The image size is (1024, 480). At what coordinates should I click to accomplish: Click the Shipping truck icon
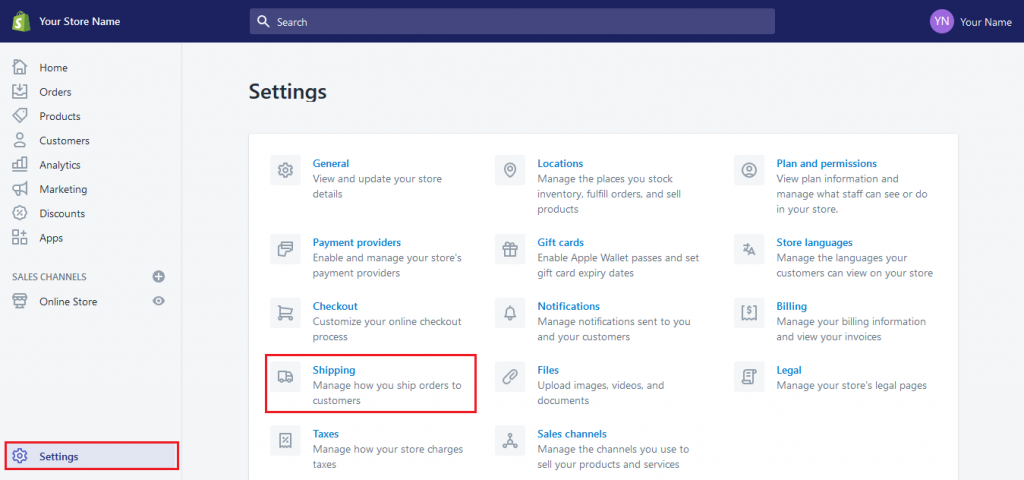(x=285, y=377)
